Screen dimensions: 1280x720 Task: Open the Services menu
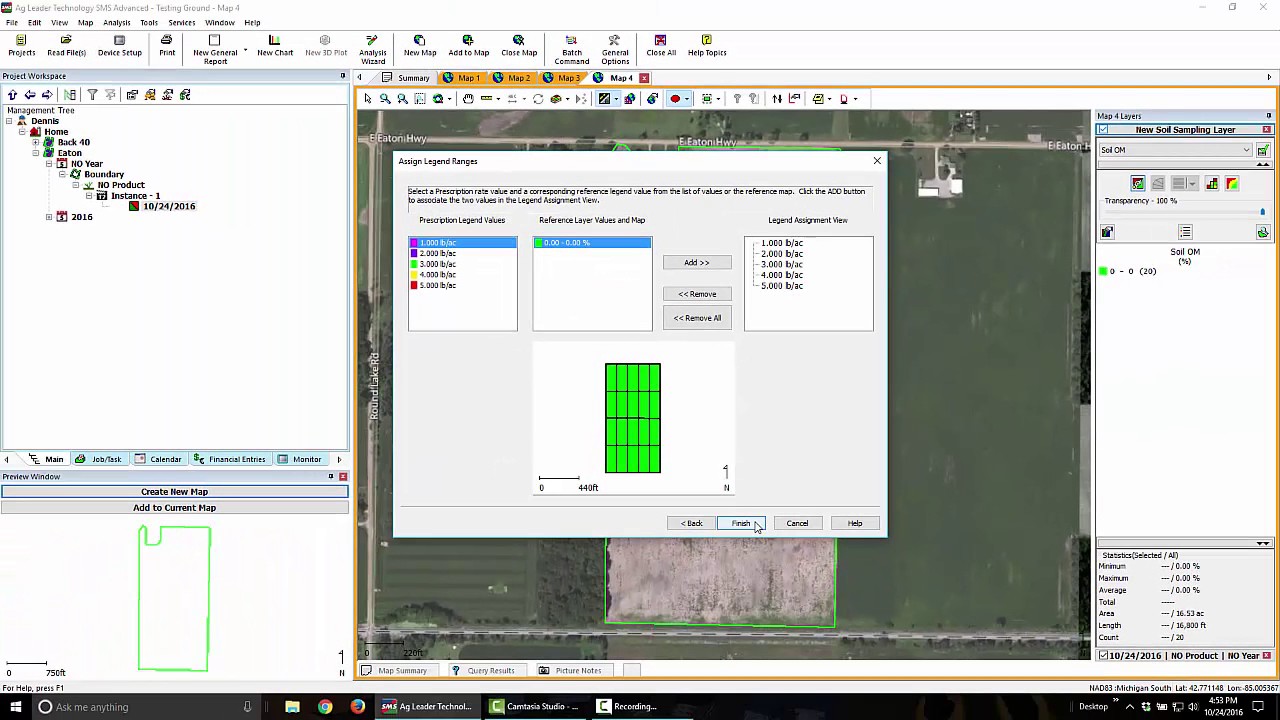[x=181, y=22]
